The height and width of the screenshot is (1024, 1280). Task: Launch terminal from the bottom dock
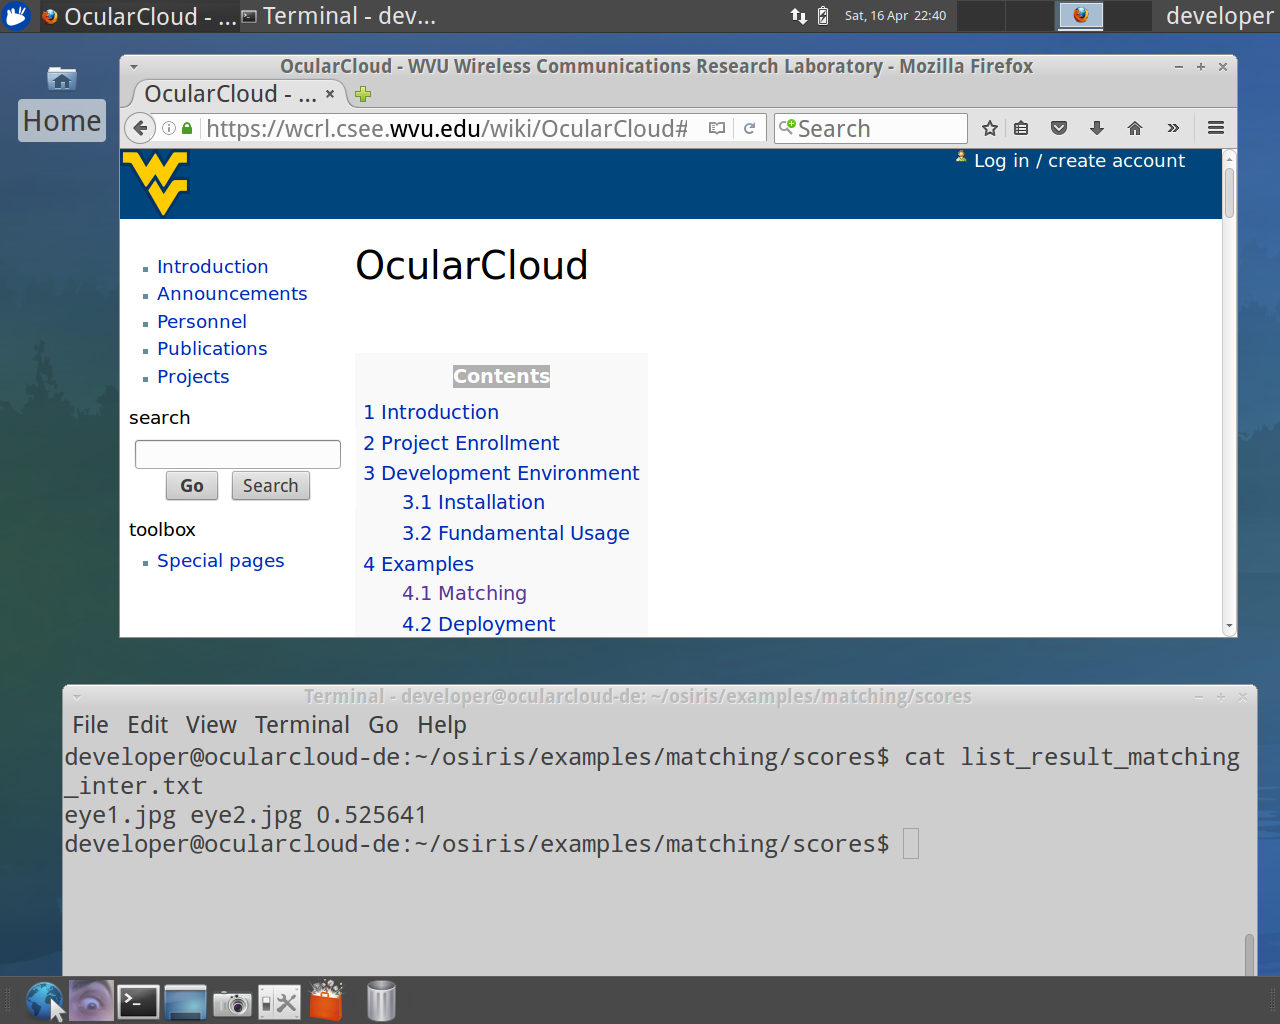138,1001
